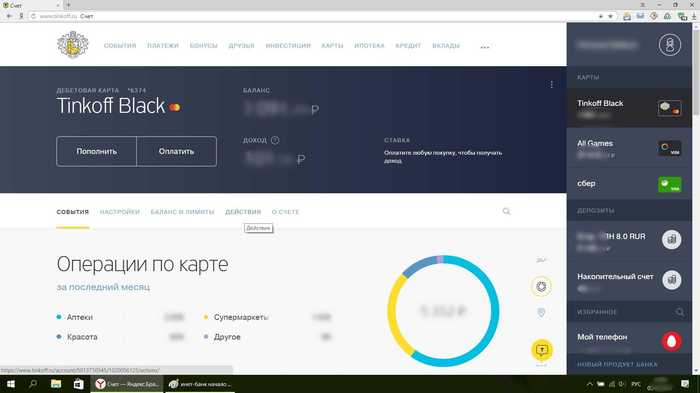Click the Mastercard logo next to Tinkoff Black
The height and width of the screenshot is (393, 700).
coord(175,107)
